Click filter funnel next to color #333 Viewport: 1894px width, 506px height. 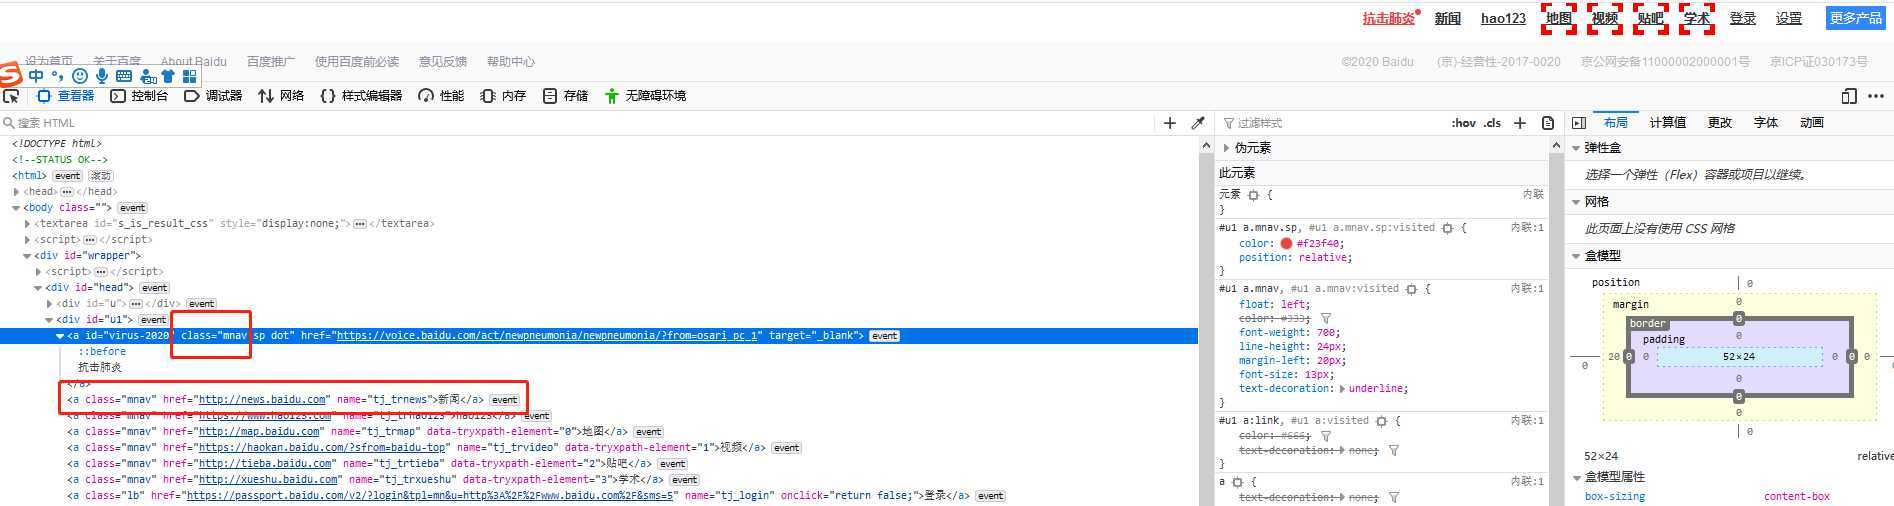pos(1326,318)
